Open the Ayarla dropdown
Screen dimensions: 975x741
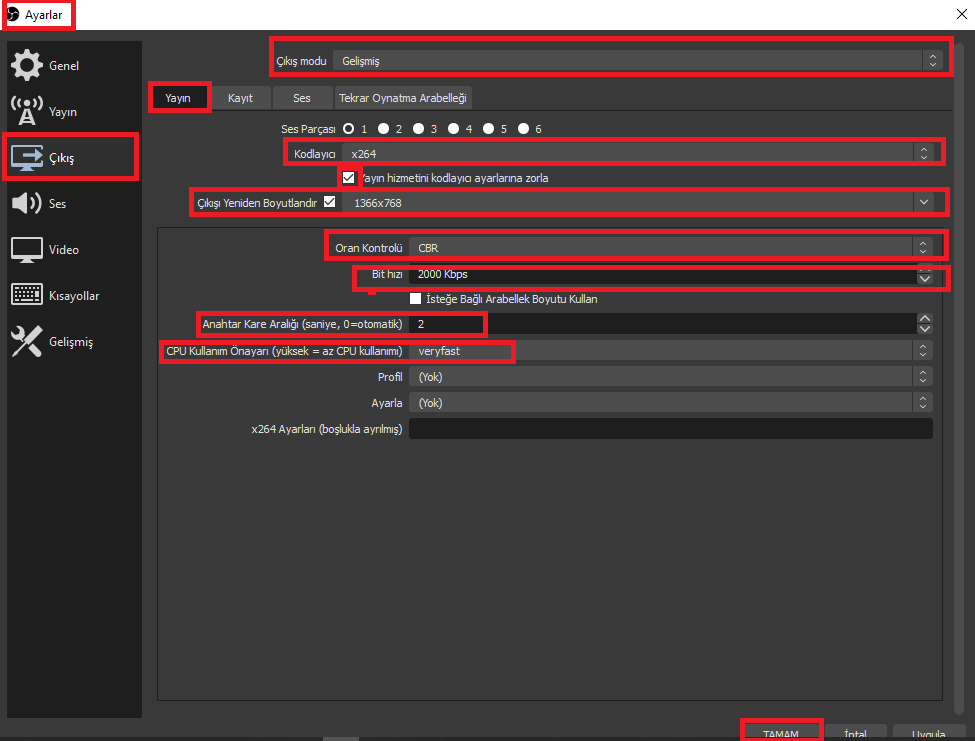pos(671,403)
